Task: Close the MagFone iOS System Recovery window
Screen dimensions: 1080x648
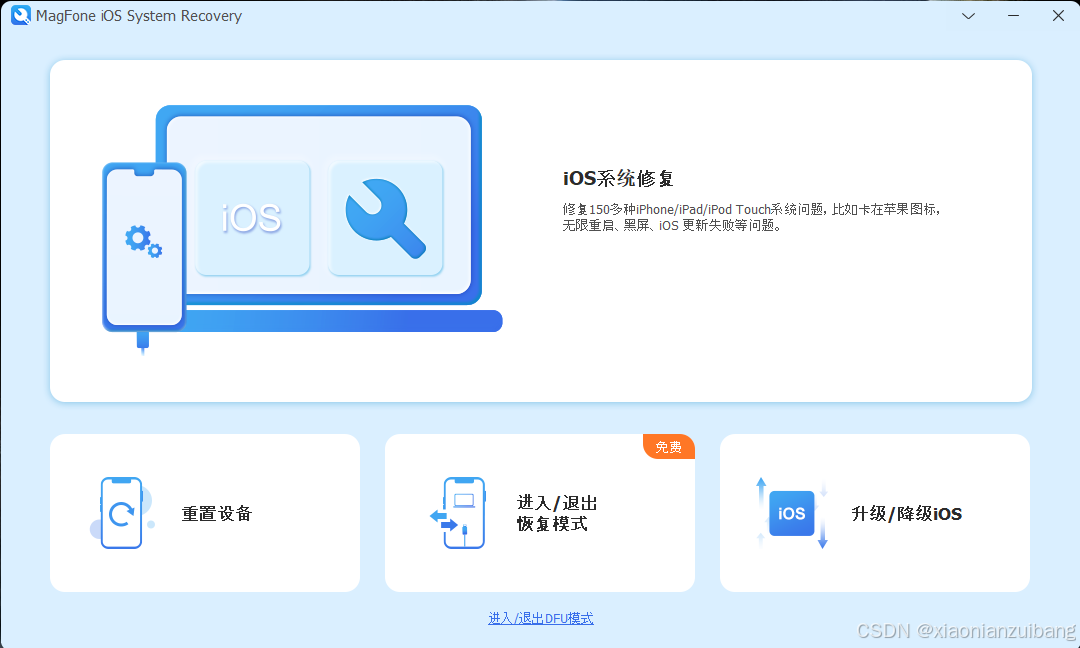Action: tap(1058, 16)
